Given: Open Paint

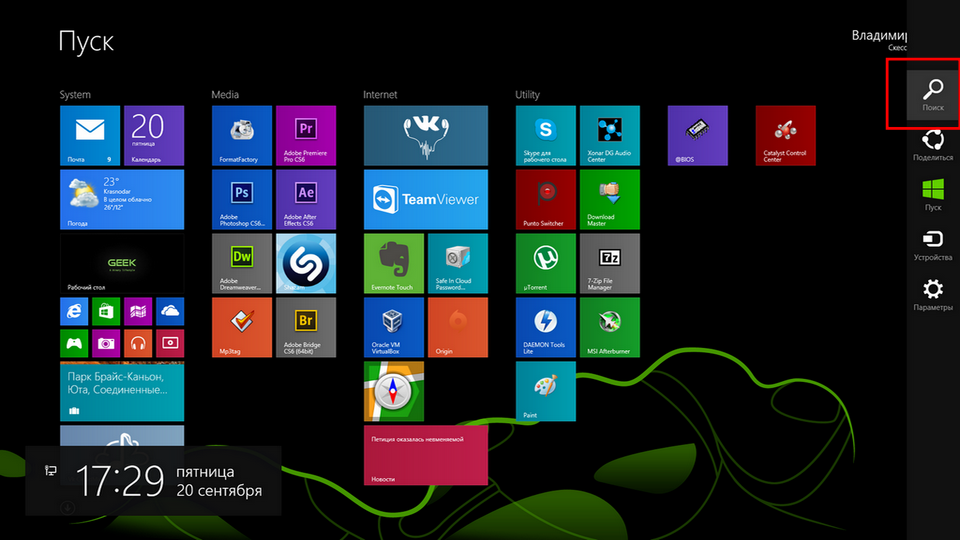Looking at the screenshot, I should [546, 391].
